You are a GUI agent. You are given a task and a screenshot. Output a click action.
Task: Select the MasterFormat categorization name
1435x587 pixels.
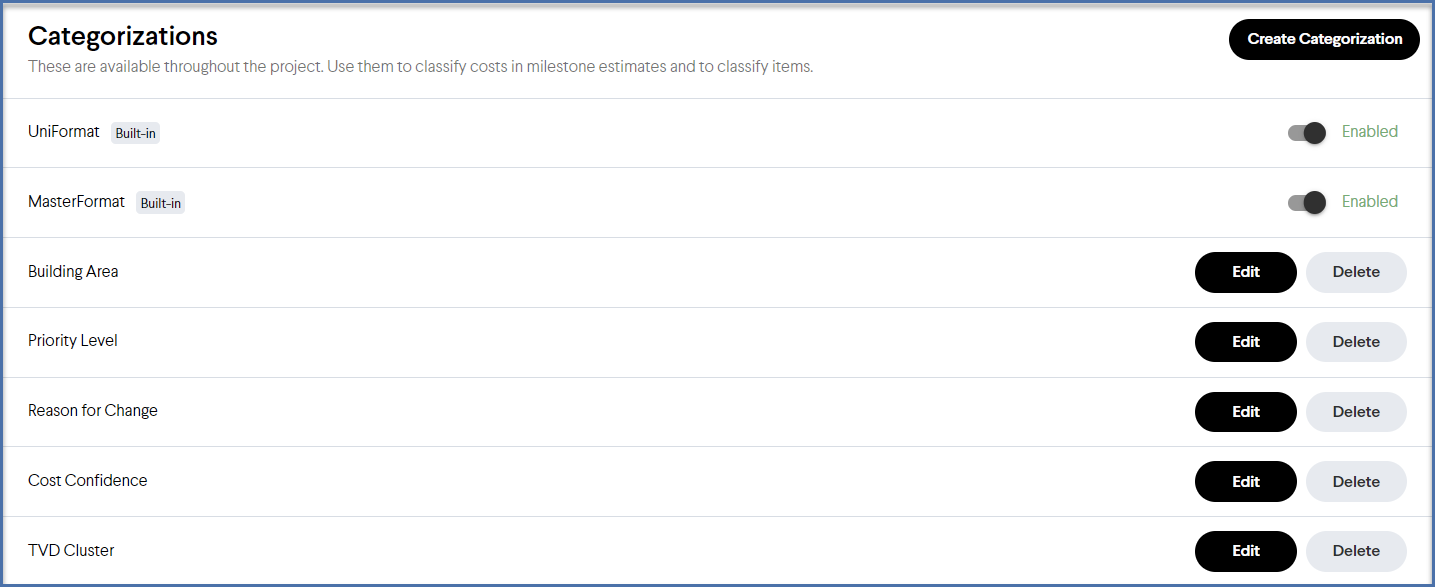coord(76,202)
